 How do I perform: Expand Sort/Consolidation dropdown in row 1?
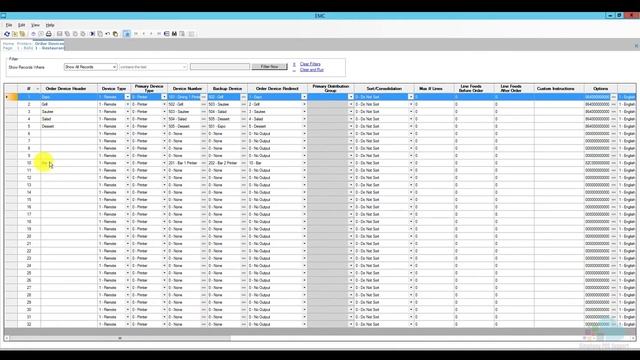click(x=411, y=97)
